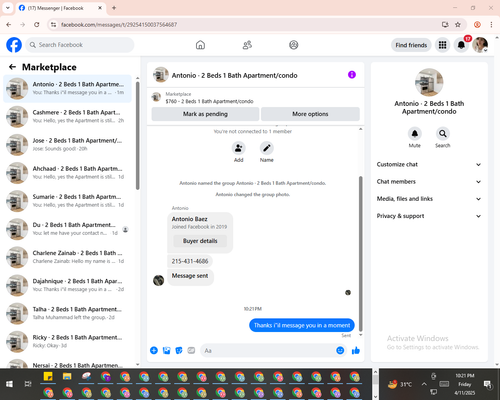The height and width of the screenshot is (400, 500).
Task: Open the Cashmere conversation
Action: [67, 117]
